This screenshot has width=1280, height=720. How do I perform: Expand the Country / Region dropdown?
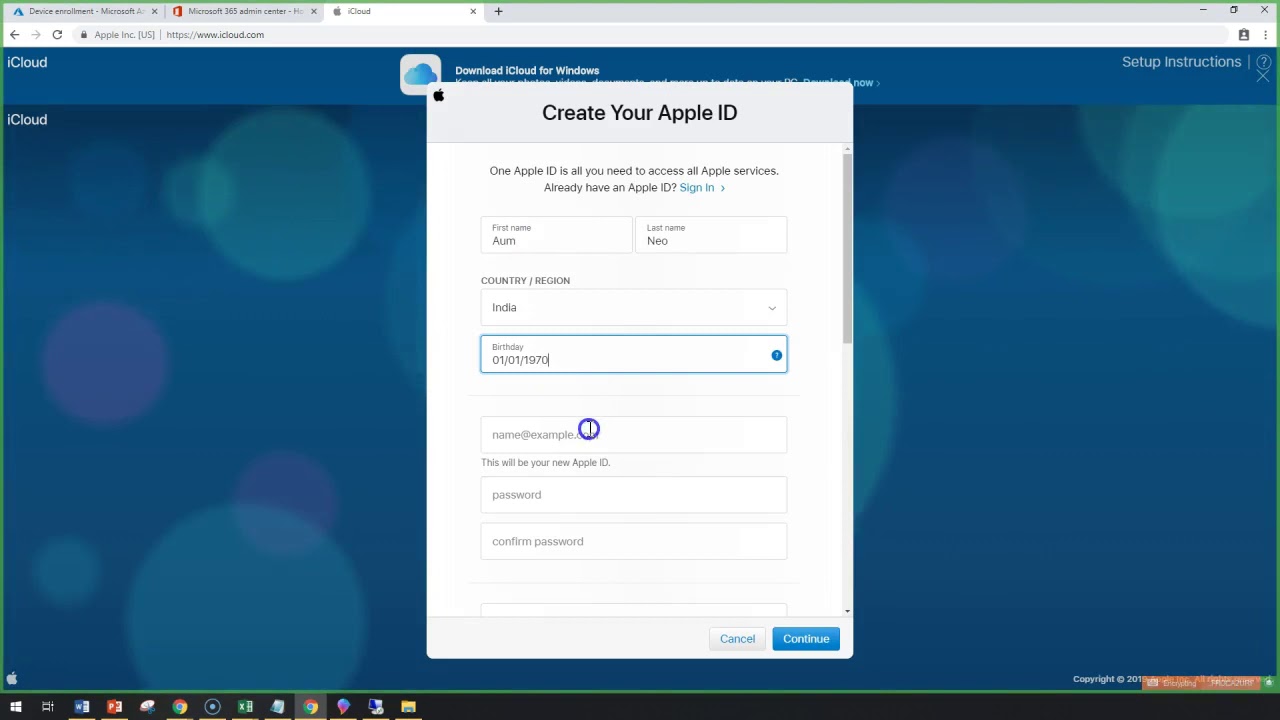tap(634, 308)
